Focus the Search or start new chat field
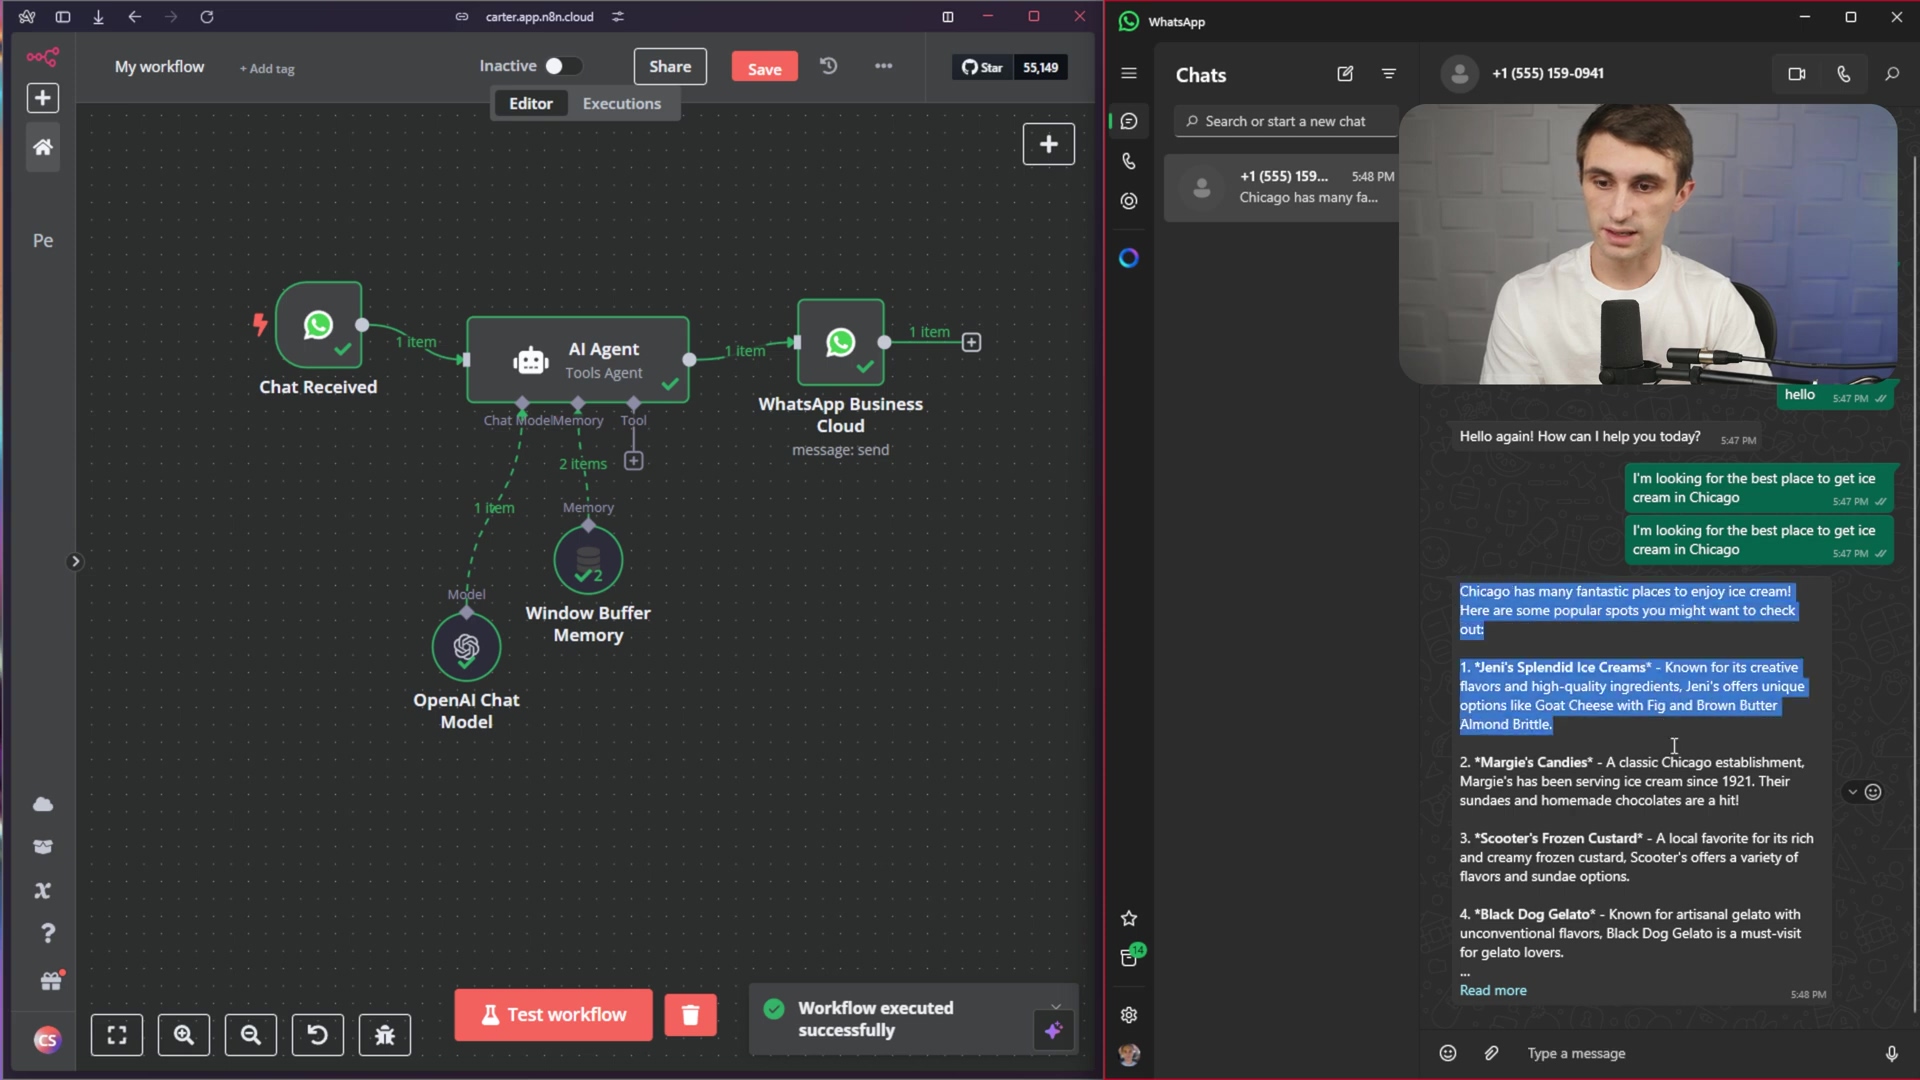 (x=1286, y=121)
